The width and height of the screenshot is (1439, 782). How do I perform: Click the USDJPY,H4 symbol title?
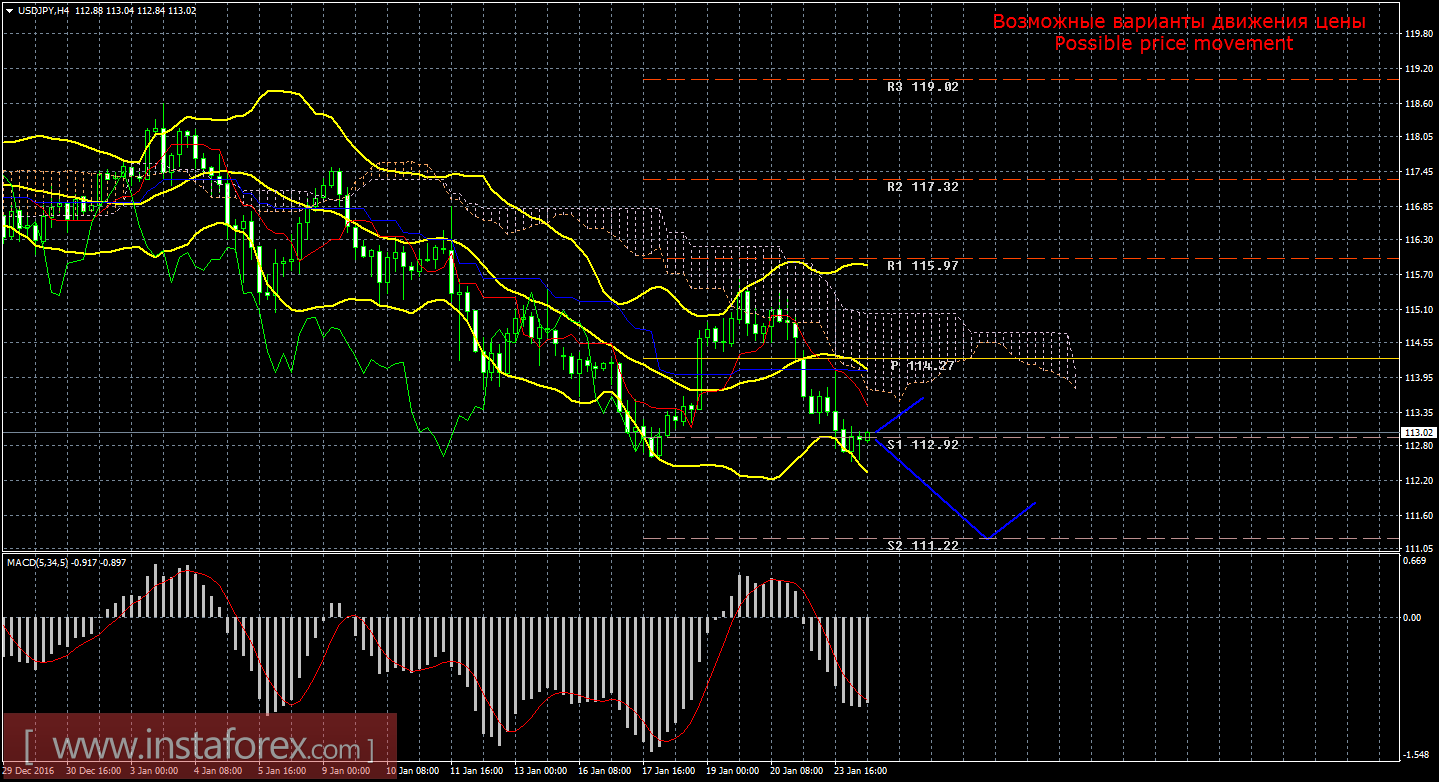(42, 10)
